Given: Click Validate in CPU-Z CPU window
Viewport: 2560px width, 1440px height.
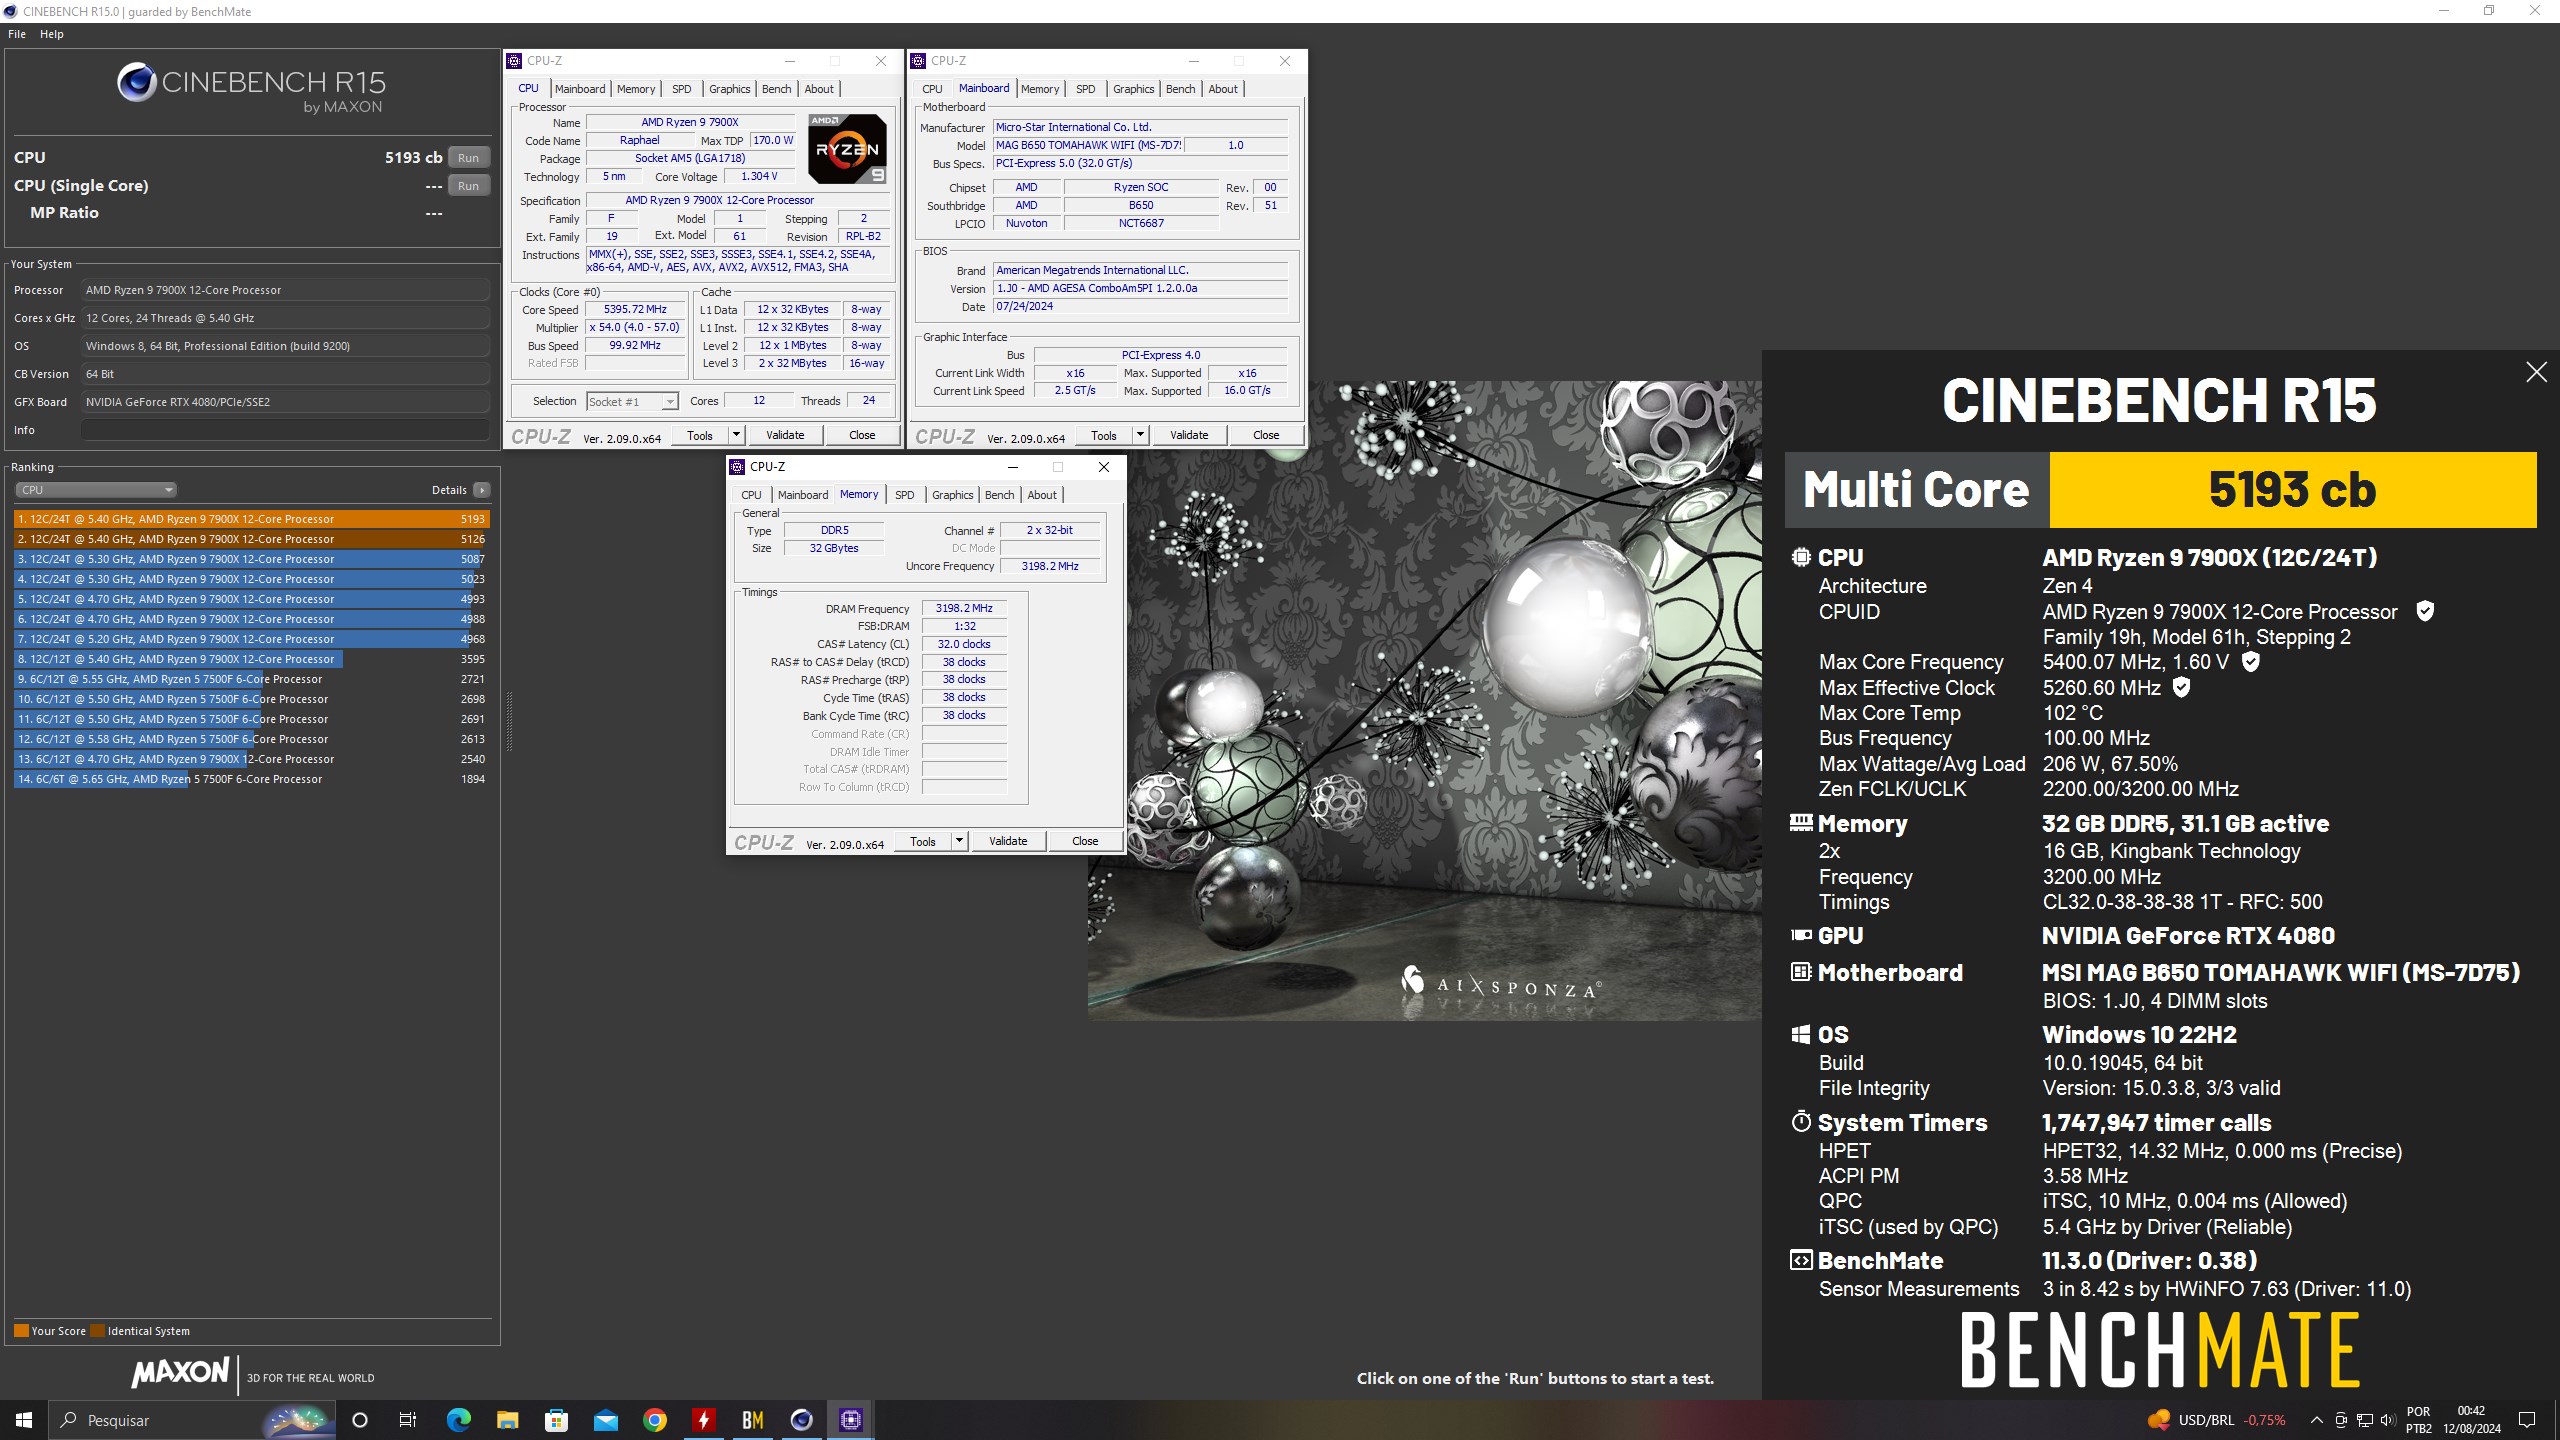Looking at the screenshot, I should pyautogui.click(x=785, y=435).
